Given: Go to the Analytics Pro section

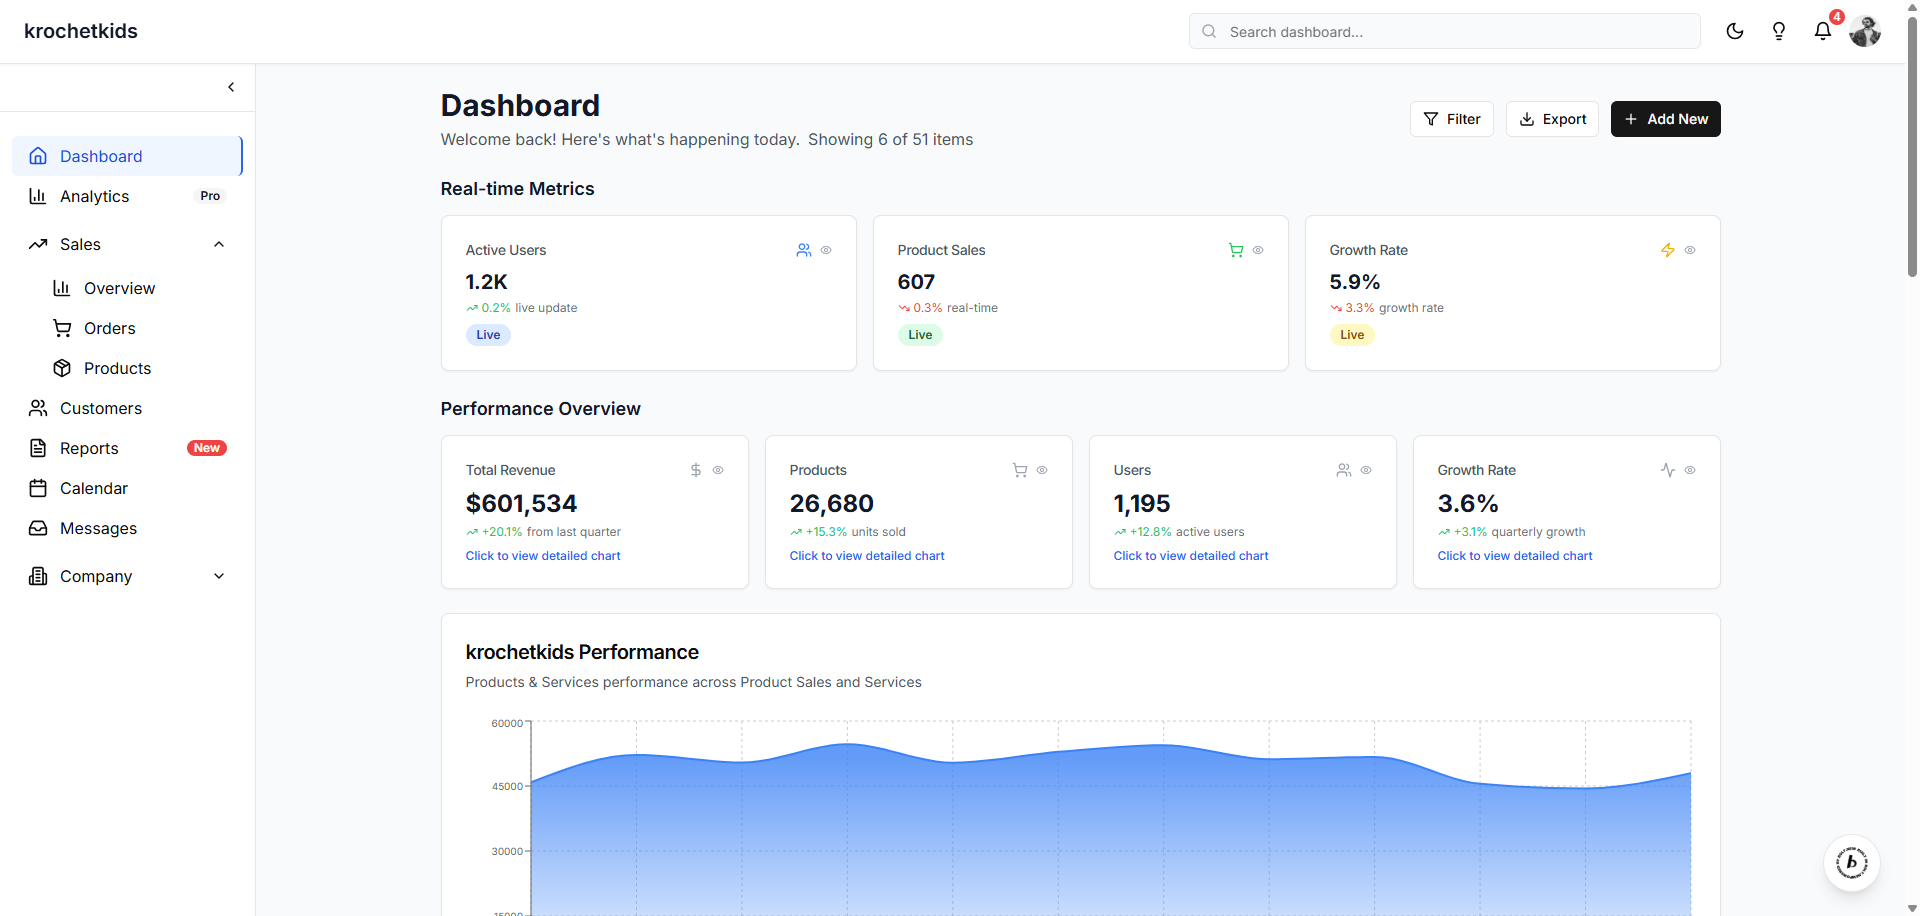Looking at the screenshot, I should 94,196.
